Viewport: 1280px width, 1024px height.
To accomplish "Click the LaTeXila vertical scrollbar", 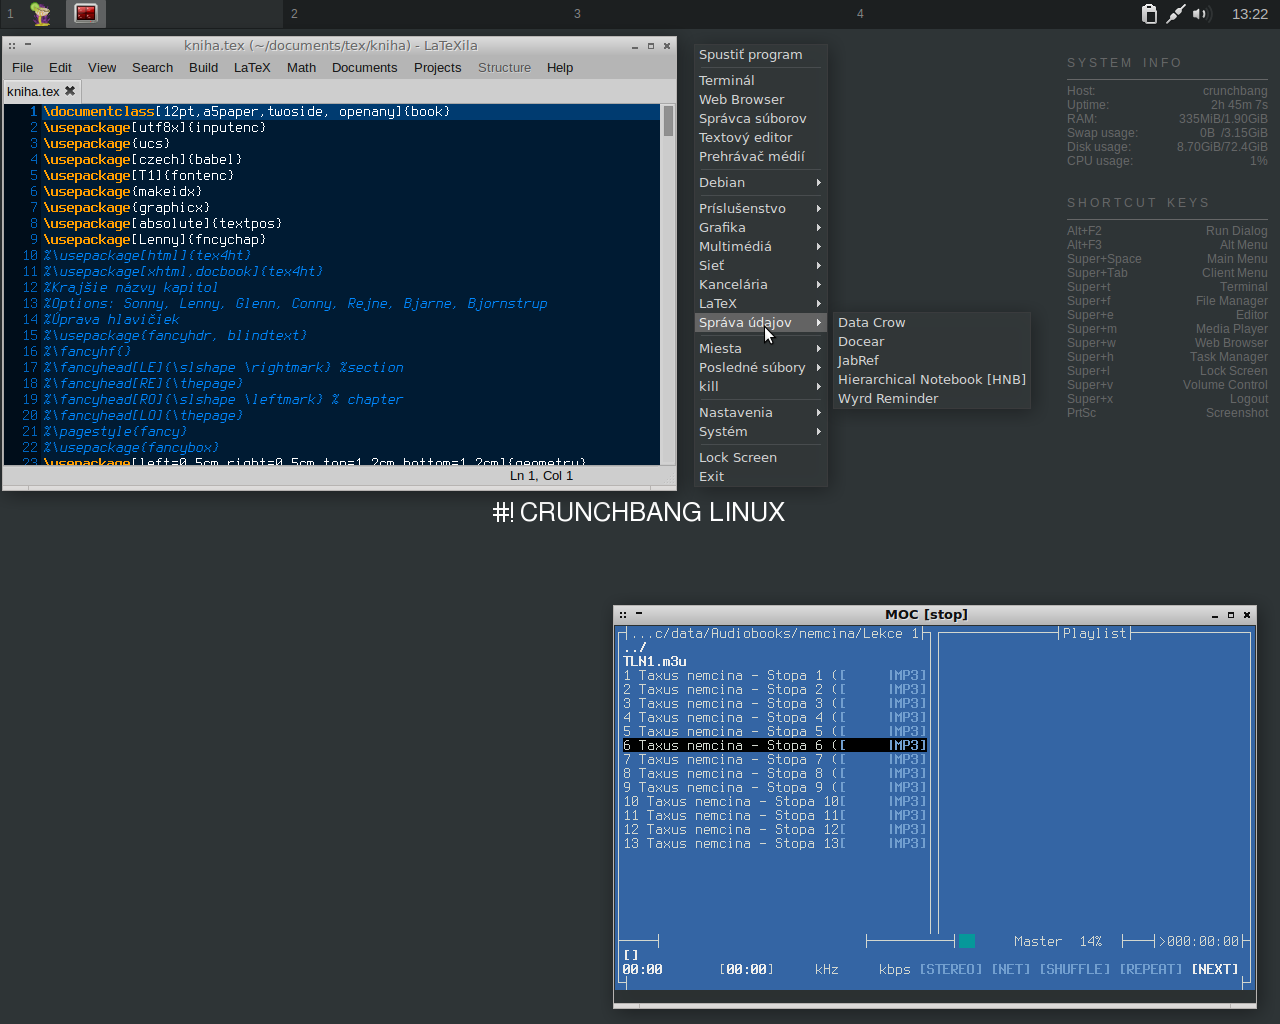I will [668, 283].
